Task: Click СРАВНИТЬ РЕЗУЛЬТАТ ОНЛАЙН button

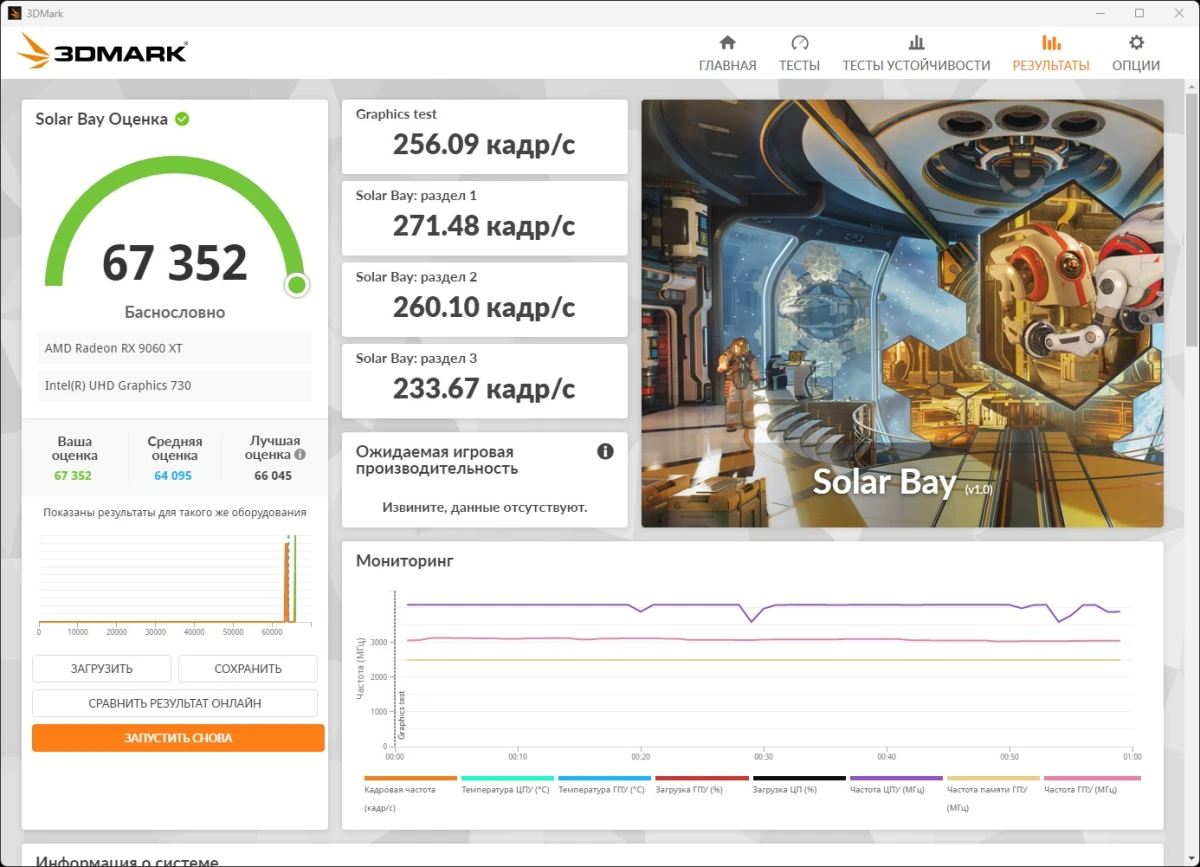Action: point(175,703)
